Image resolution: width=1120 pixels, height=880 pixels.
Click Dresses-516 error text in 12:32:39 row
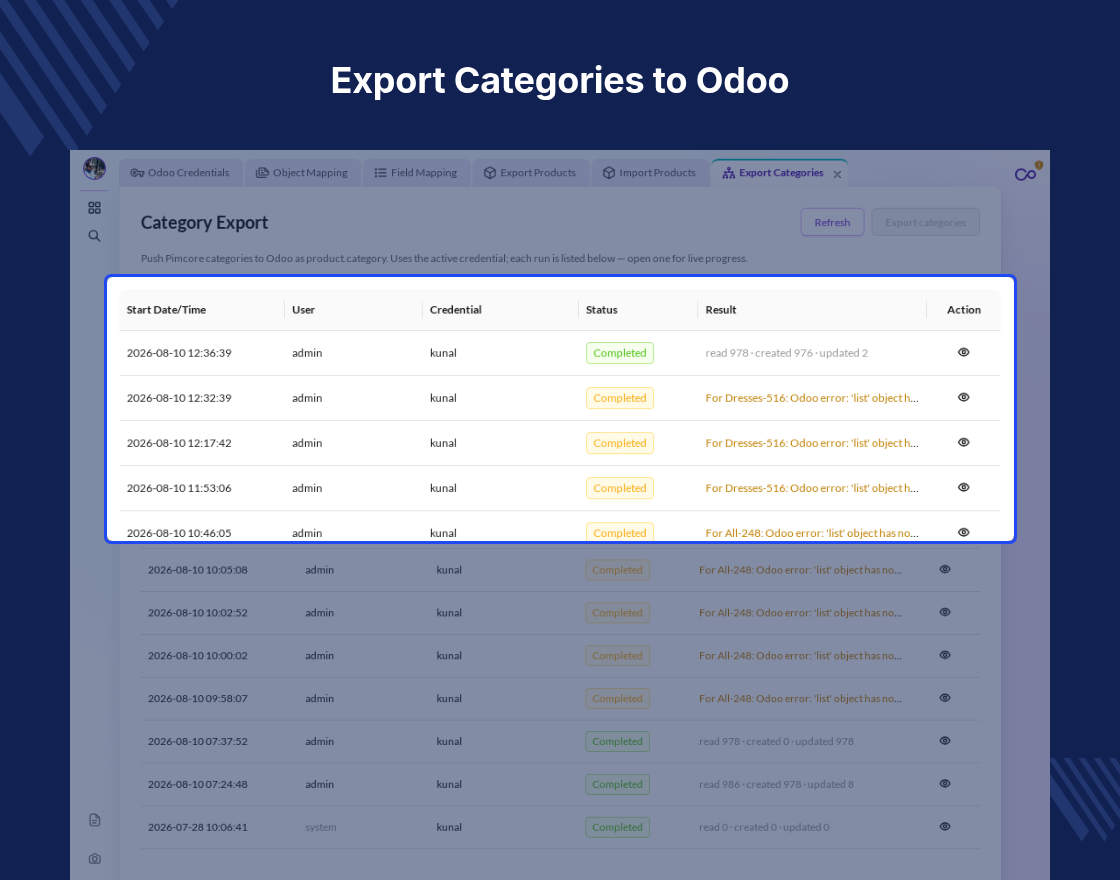[x=812, y=398]
